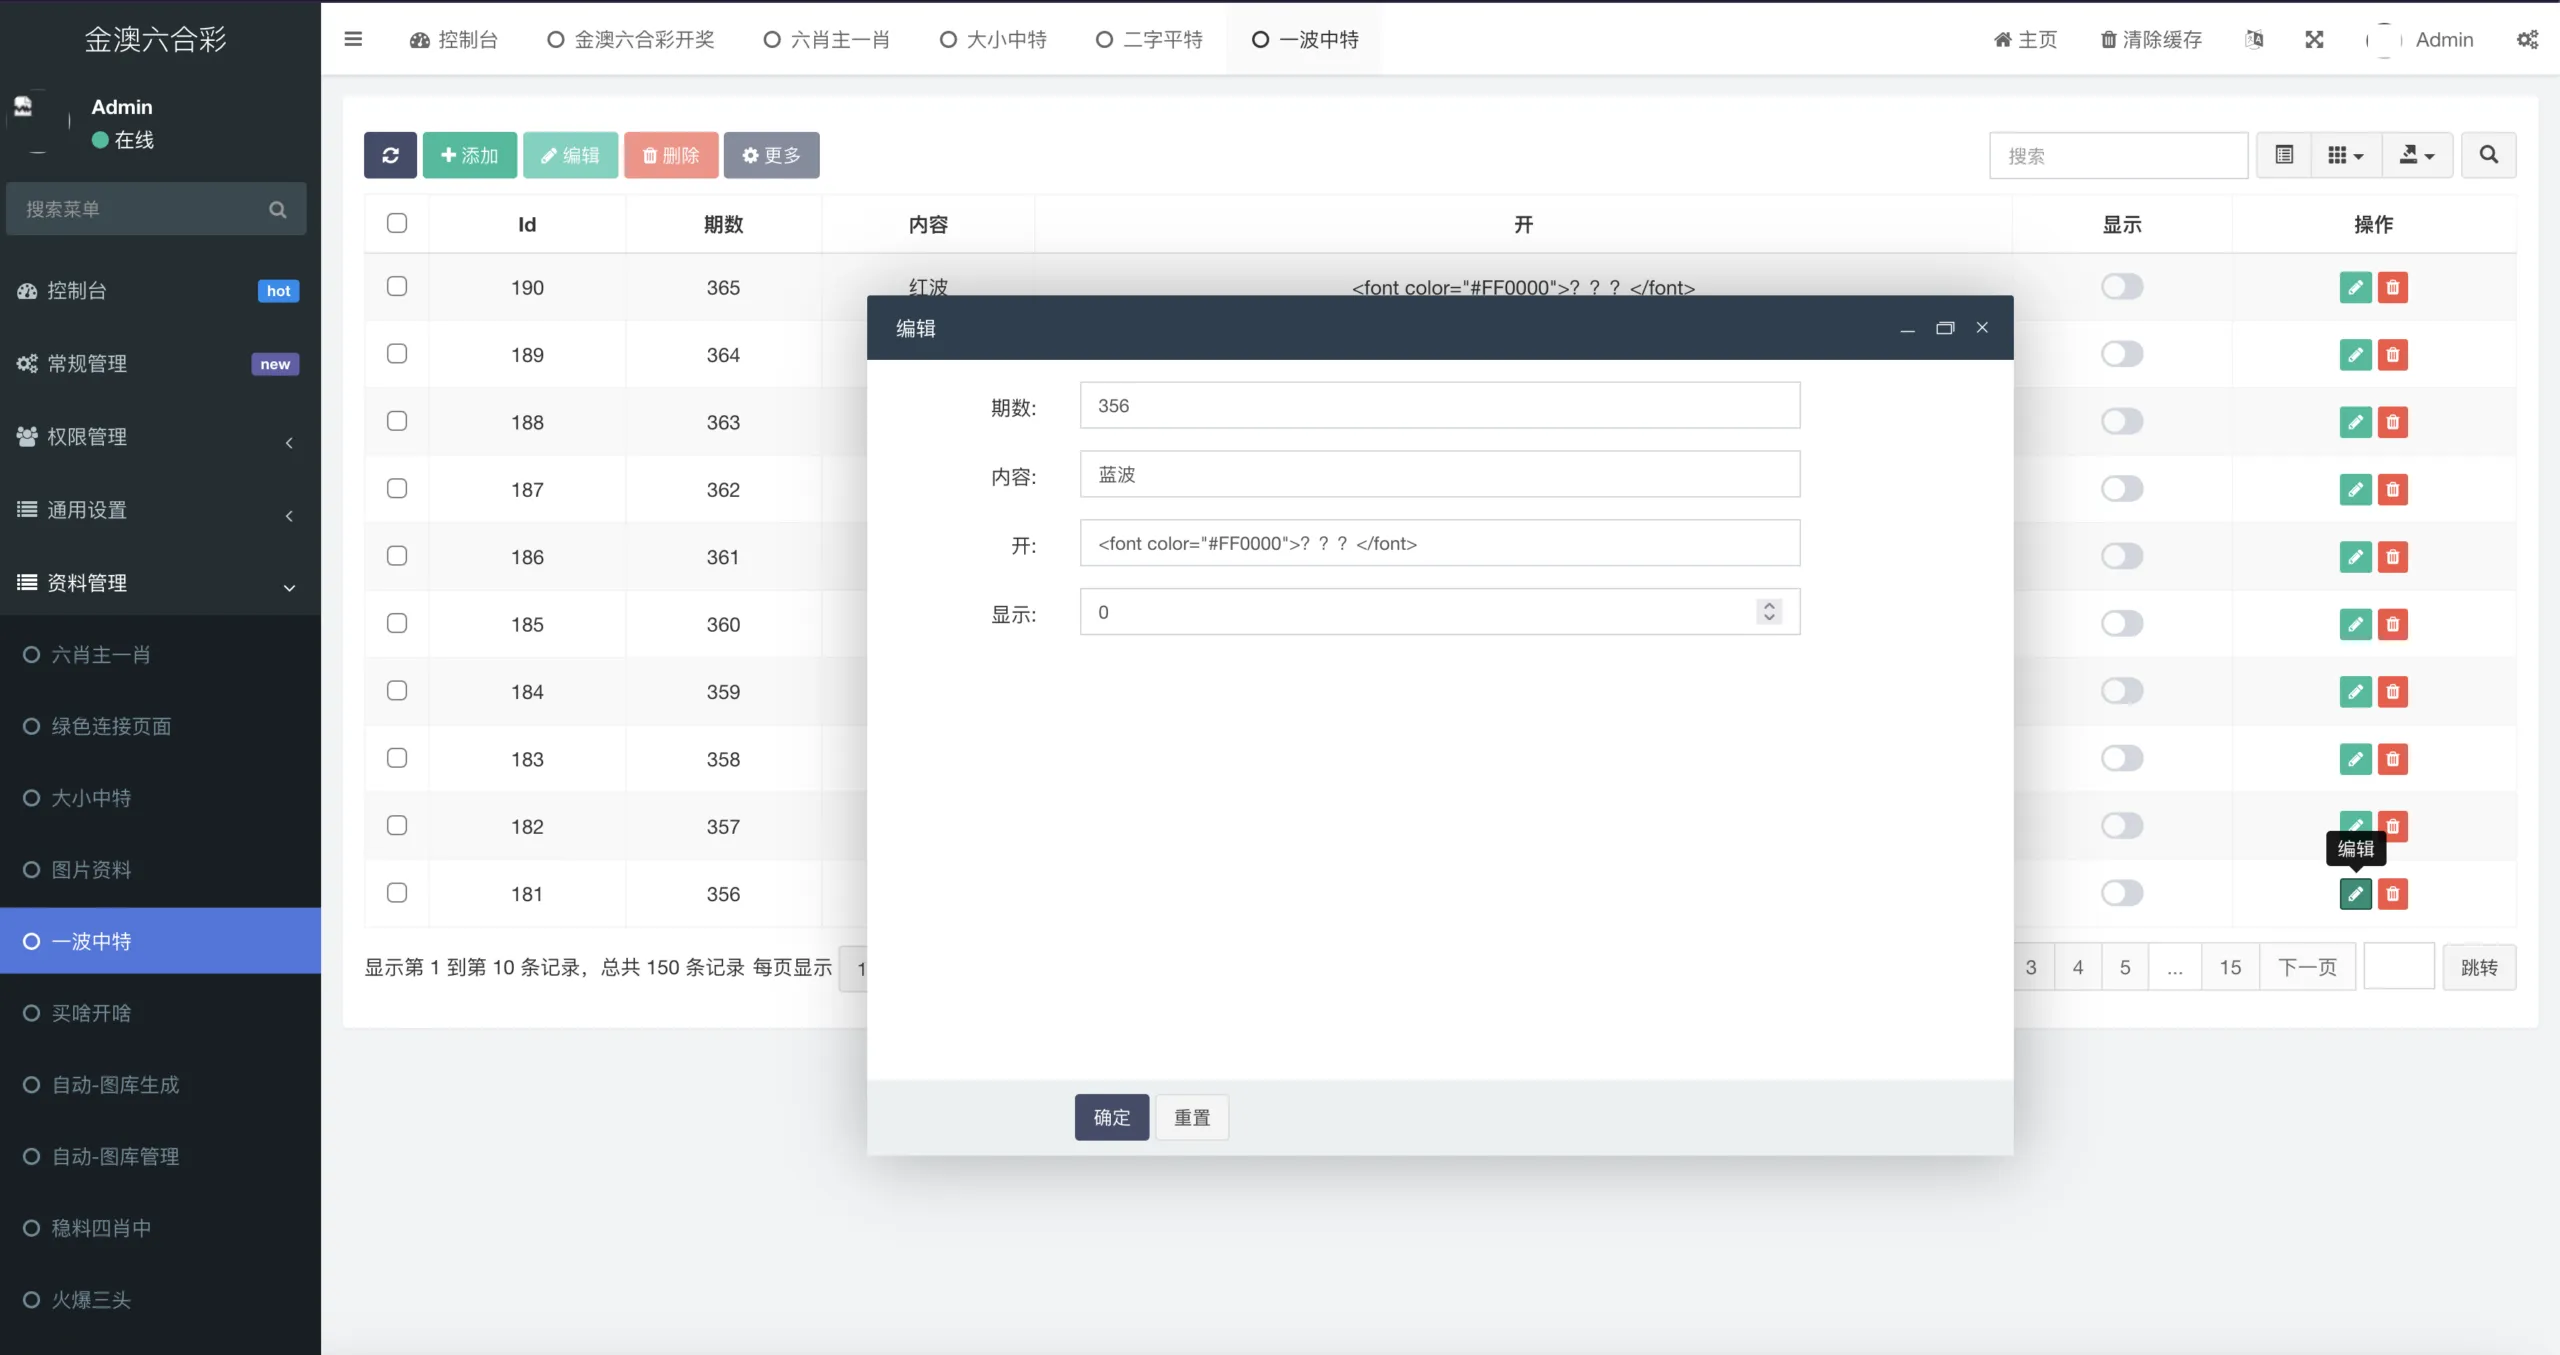Viewport: 2560px width, 1355px height.
Task: Open the settings gears icon at top right
Action: tap(2527, 40)
